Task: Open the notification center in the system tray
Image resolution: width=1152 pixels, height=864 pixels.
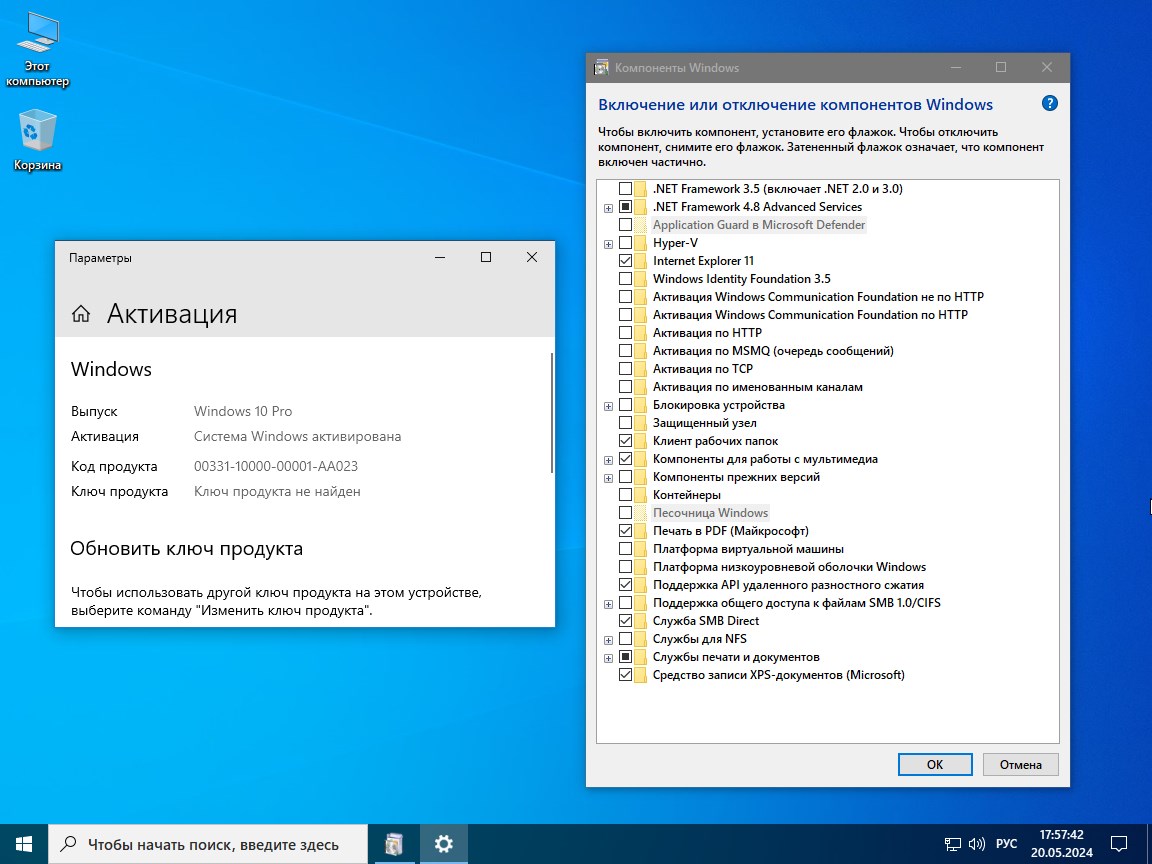Action: (x=1119, y=843)
